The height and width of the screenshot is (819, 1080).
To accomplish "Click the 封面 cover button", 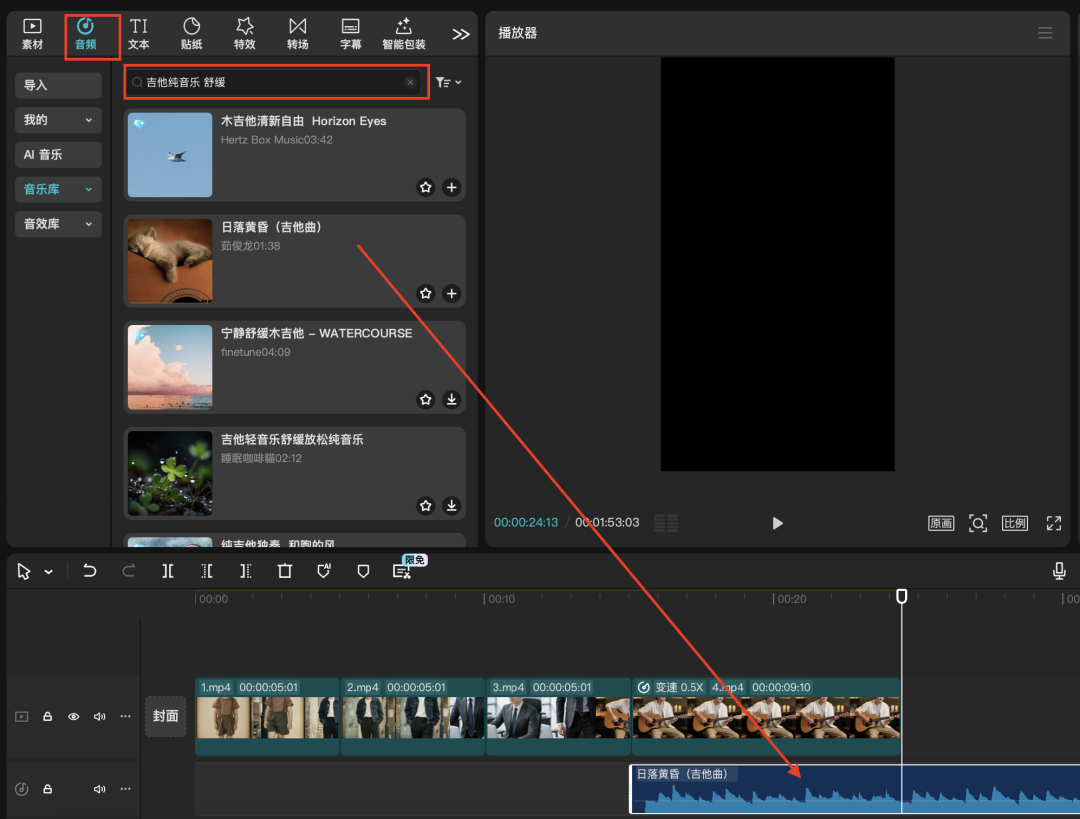I will point(165,716).
